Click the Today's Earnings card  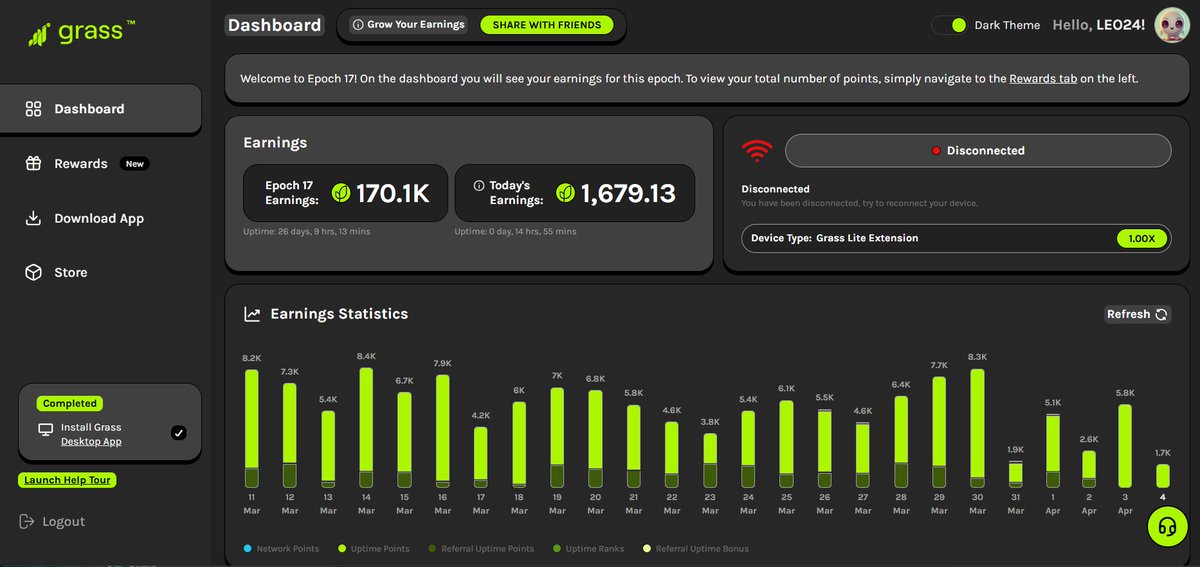pos(574,193)
